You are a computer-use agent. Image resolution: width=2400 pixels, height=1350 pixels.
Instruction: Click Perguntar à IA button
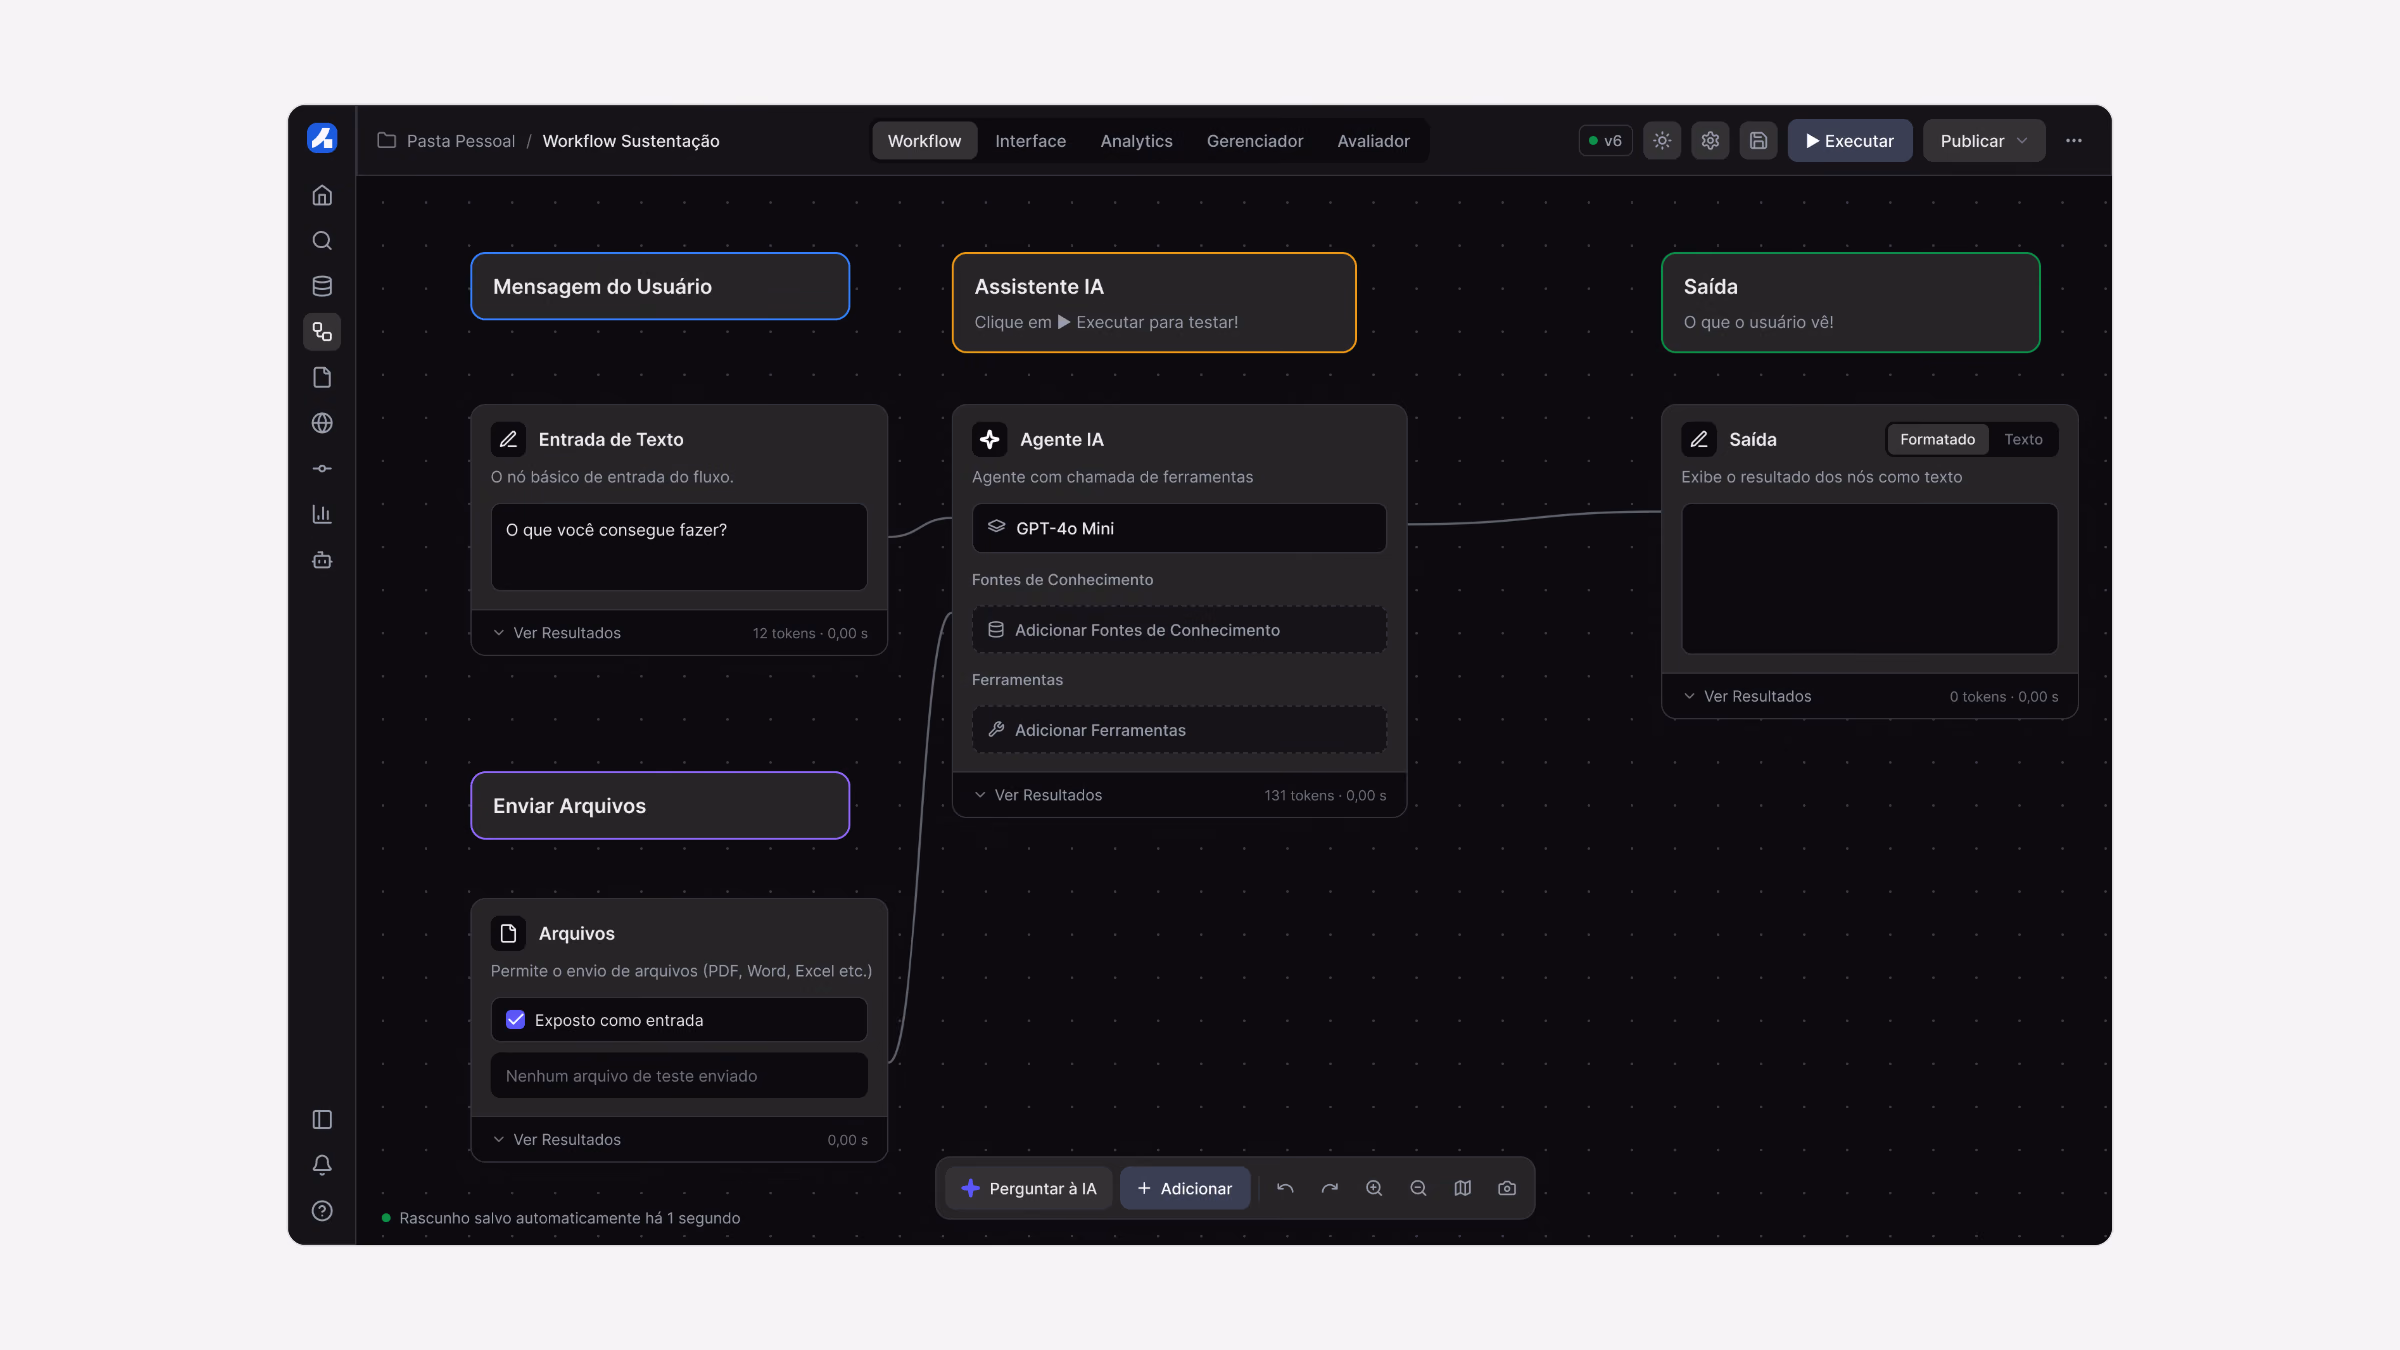tap(1029, 1188)
